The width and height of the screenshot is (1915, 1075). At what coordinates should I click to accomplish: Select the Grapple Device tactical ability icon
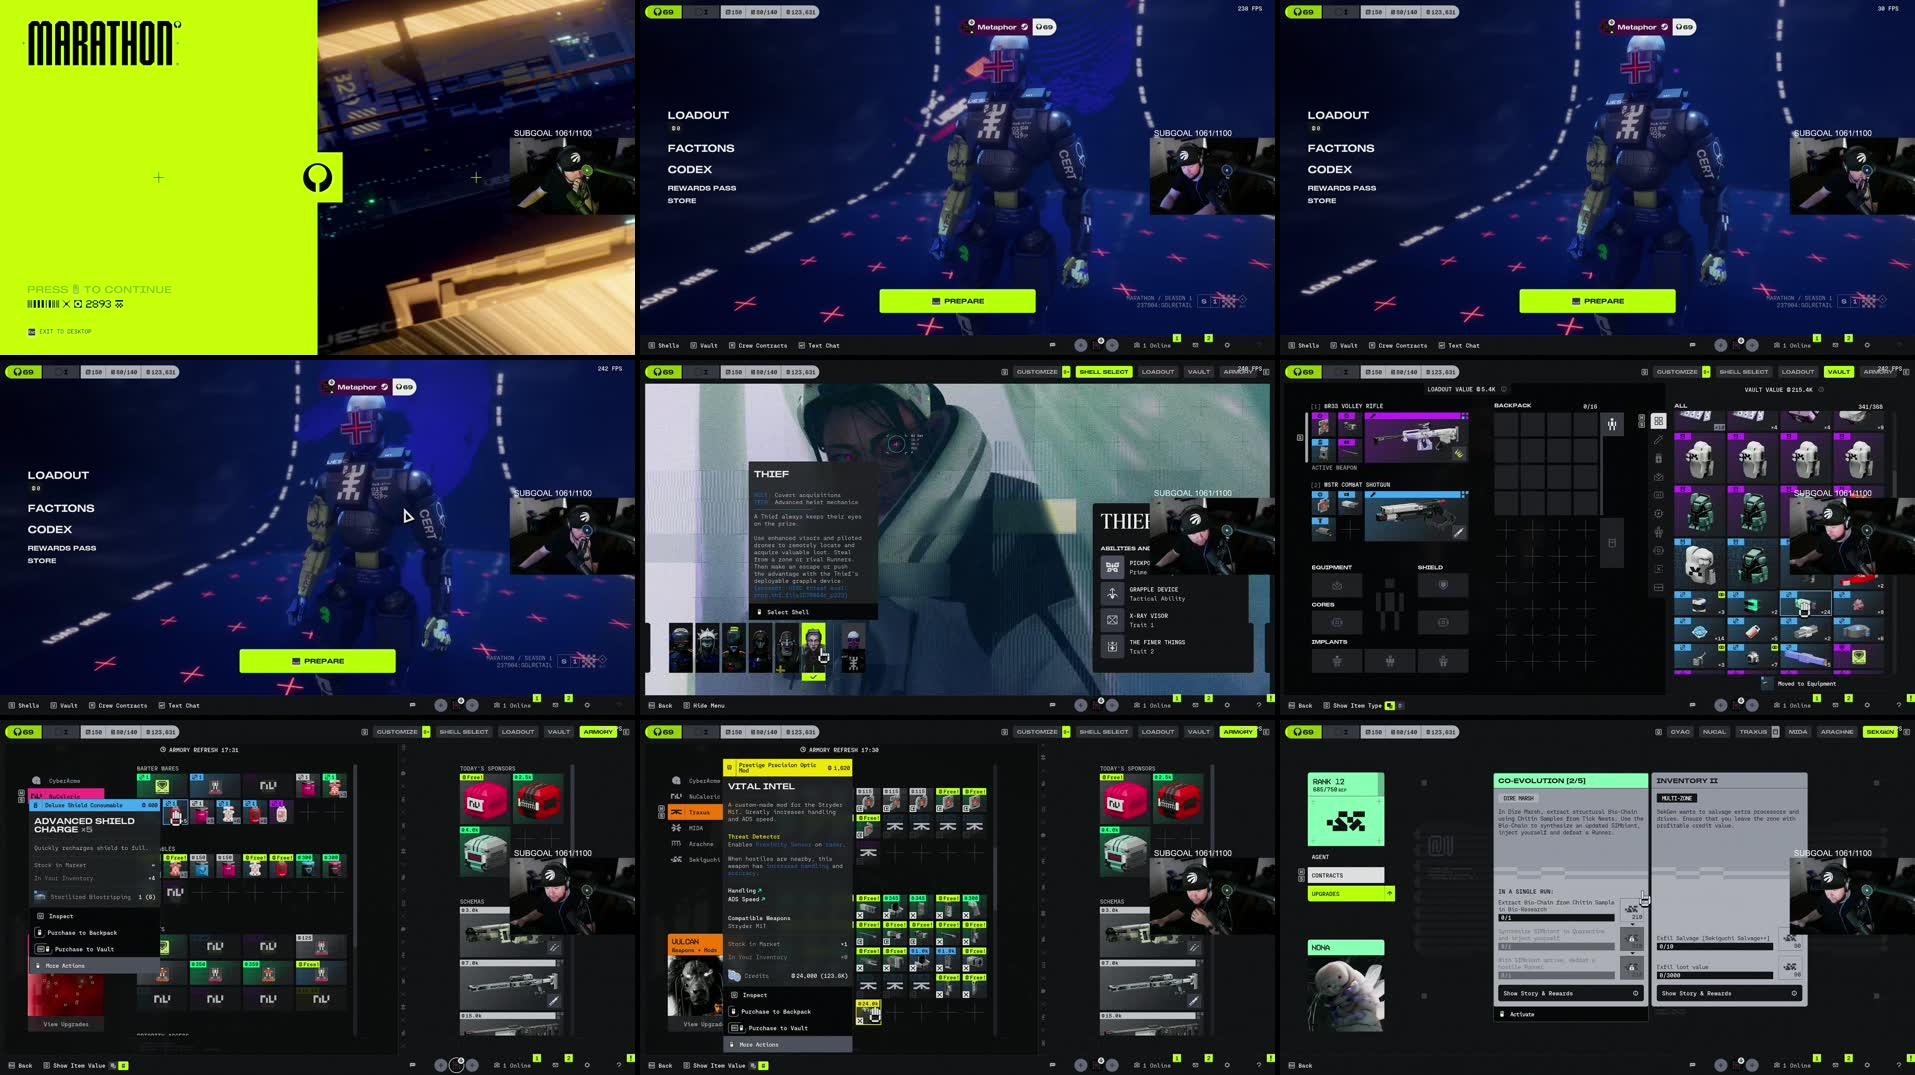[1113, 594]
